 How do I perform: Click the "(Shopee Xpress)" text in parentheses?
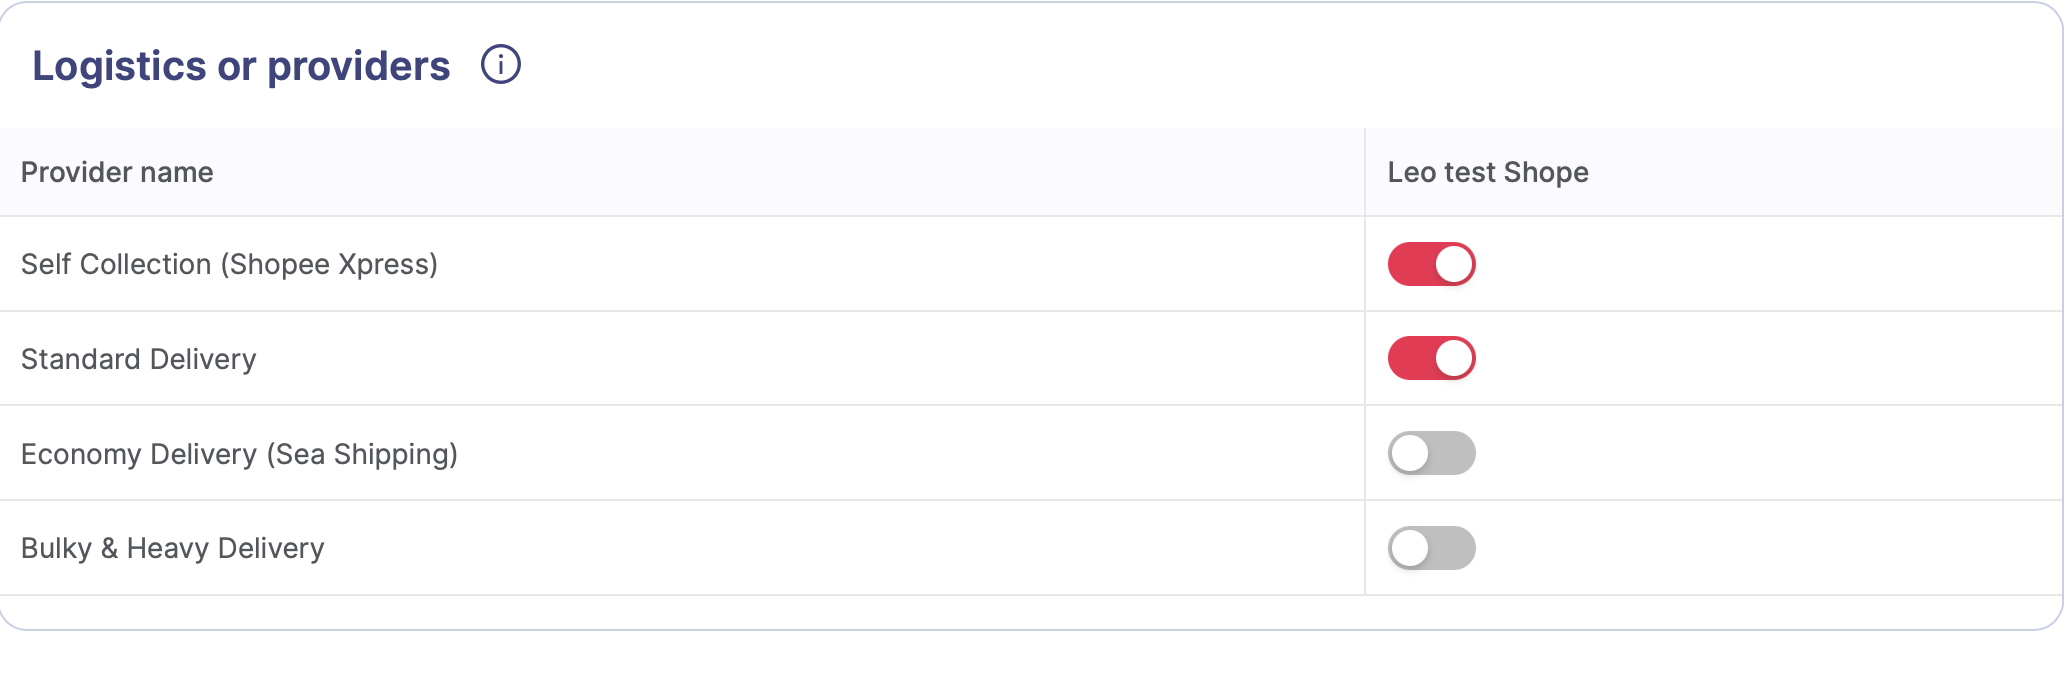(x=329, y=264)
